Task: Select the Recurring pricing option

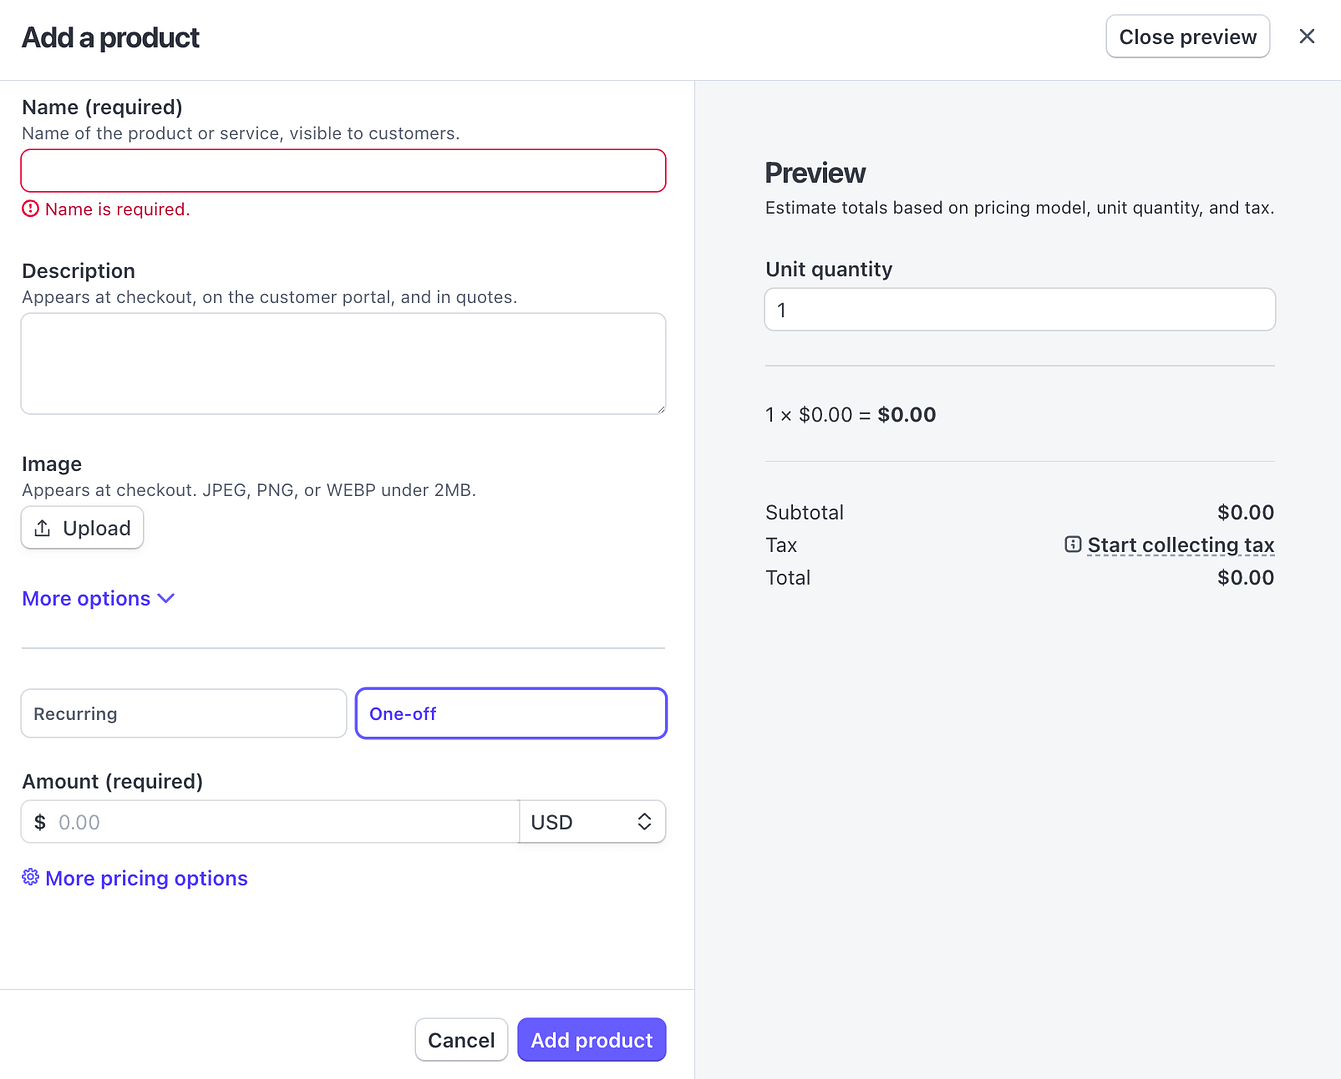Action: pos(183,713)
